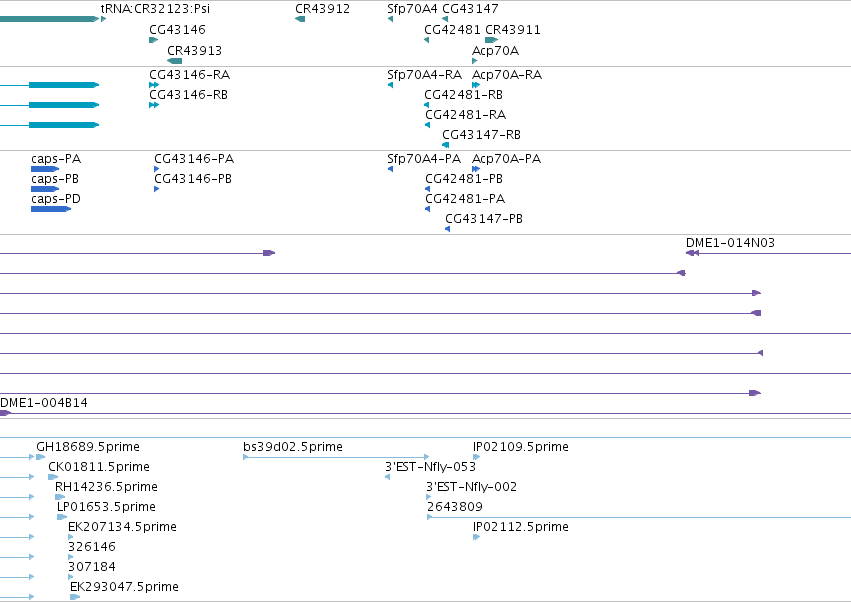Select the CG43147 gene label
851x602 pixels.
pyautogui.click(x=470, y=9)
